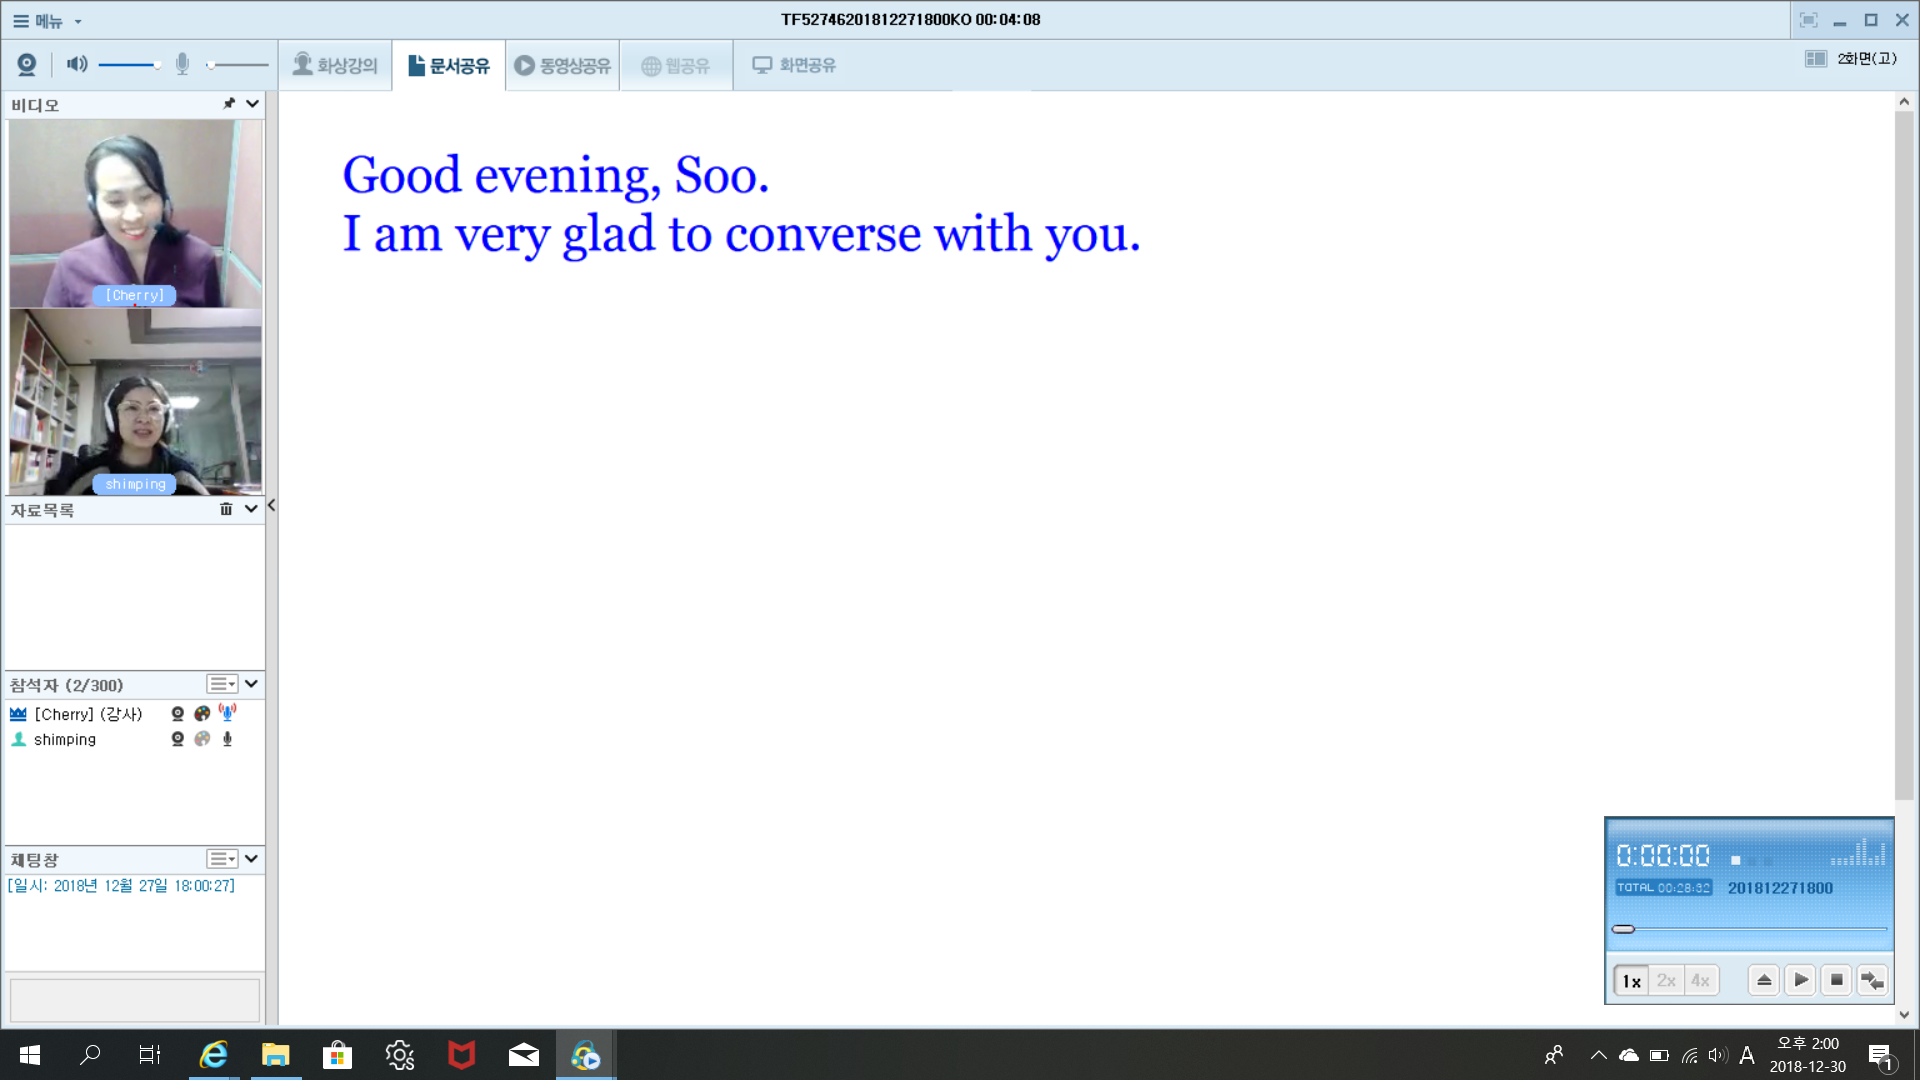This screenshot has height=1080, width=1920.
Task: Open the 메뉴 button
Action: pos(46,20)
